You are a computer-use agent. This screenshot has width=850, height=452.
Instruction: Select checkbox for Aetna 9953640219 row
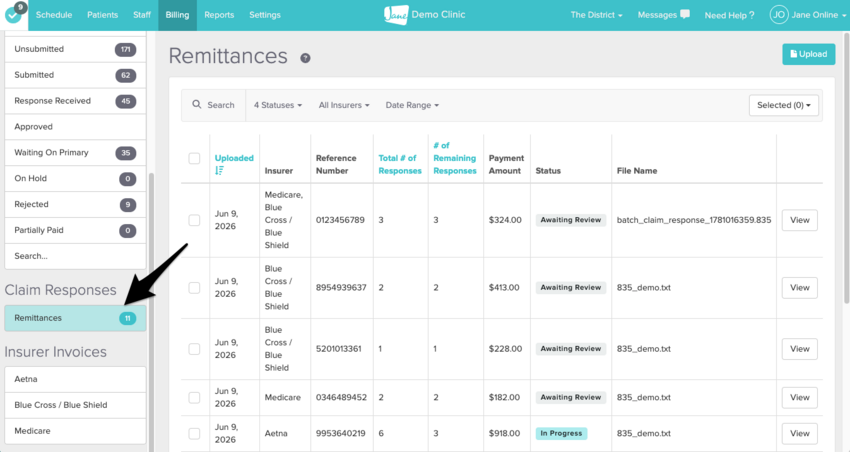[194, 434]
